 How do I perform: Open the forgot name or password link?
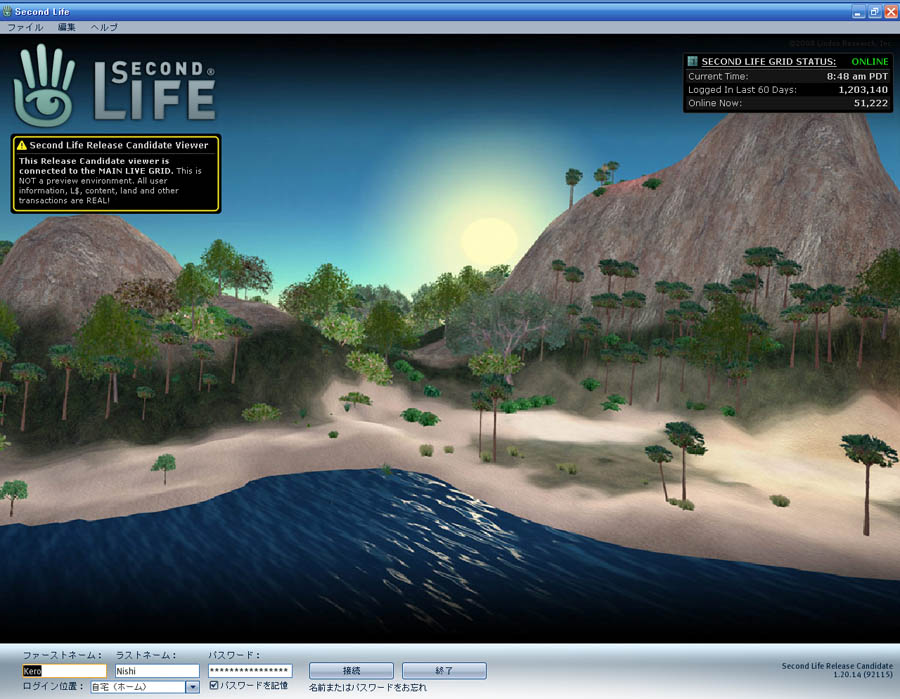(367, 687)
